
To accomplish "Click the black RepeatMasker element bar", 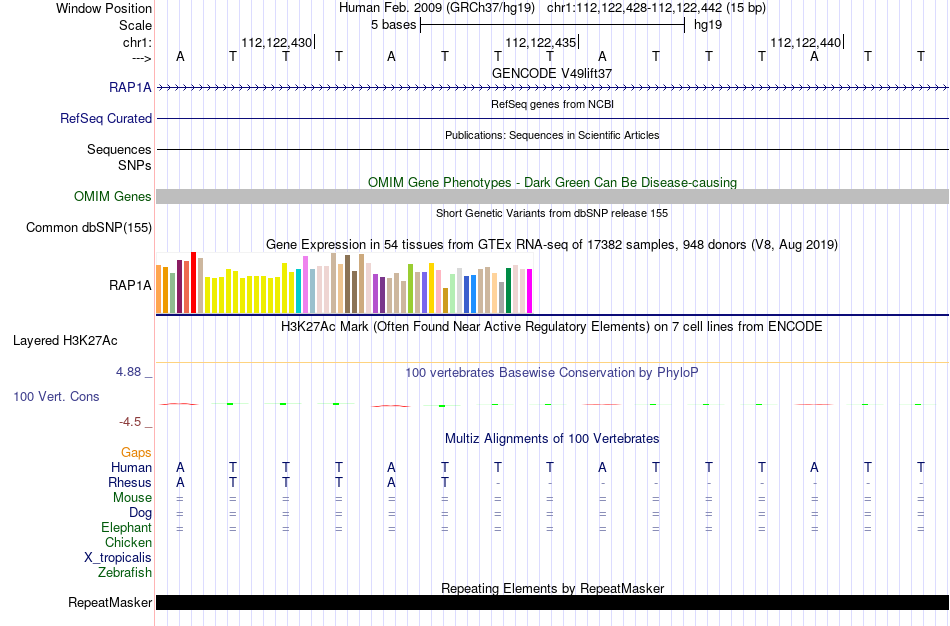I will click(553, 602).
